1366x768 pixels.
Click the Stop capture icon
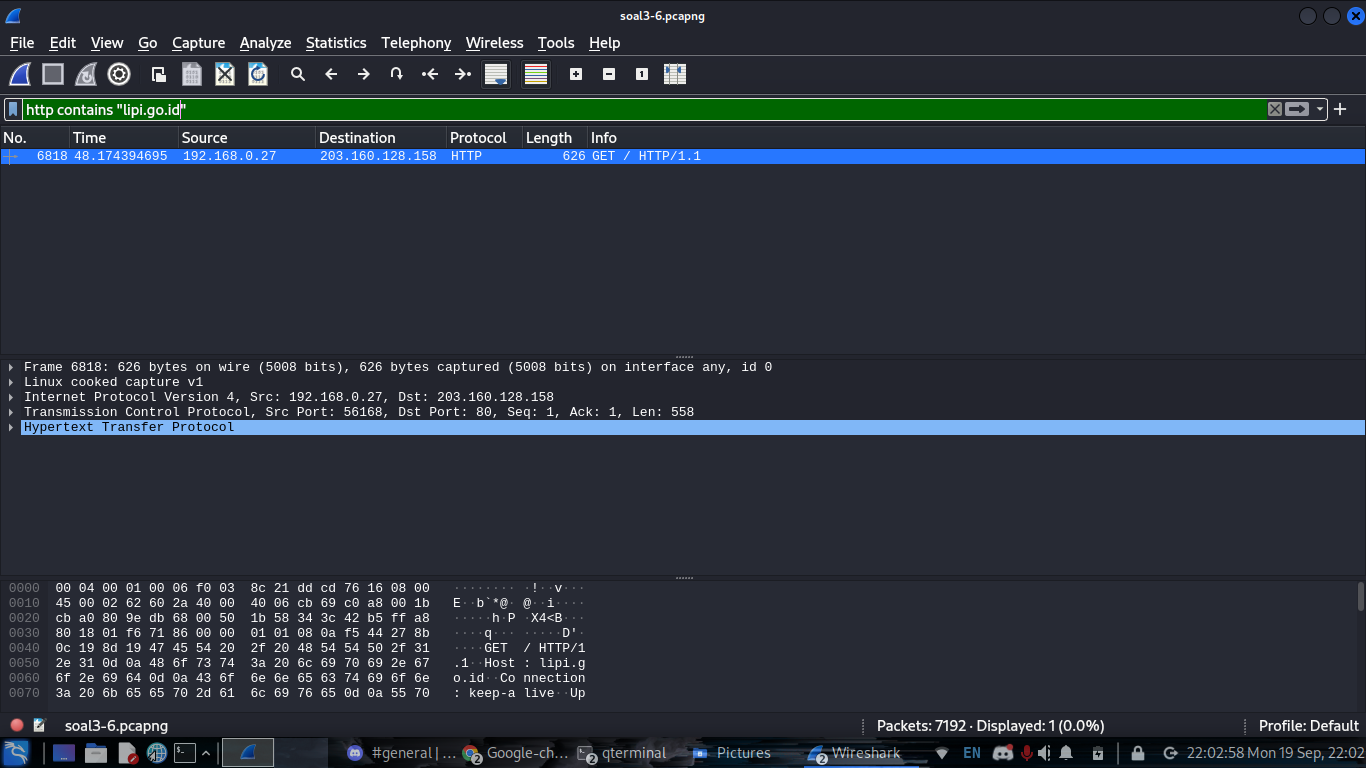coord(52,74)
